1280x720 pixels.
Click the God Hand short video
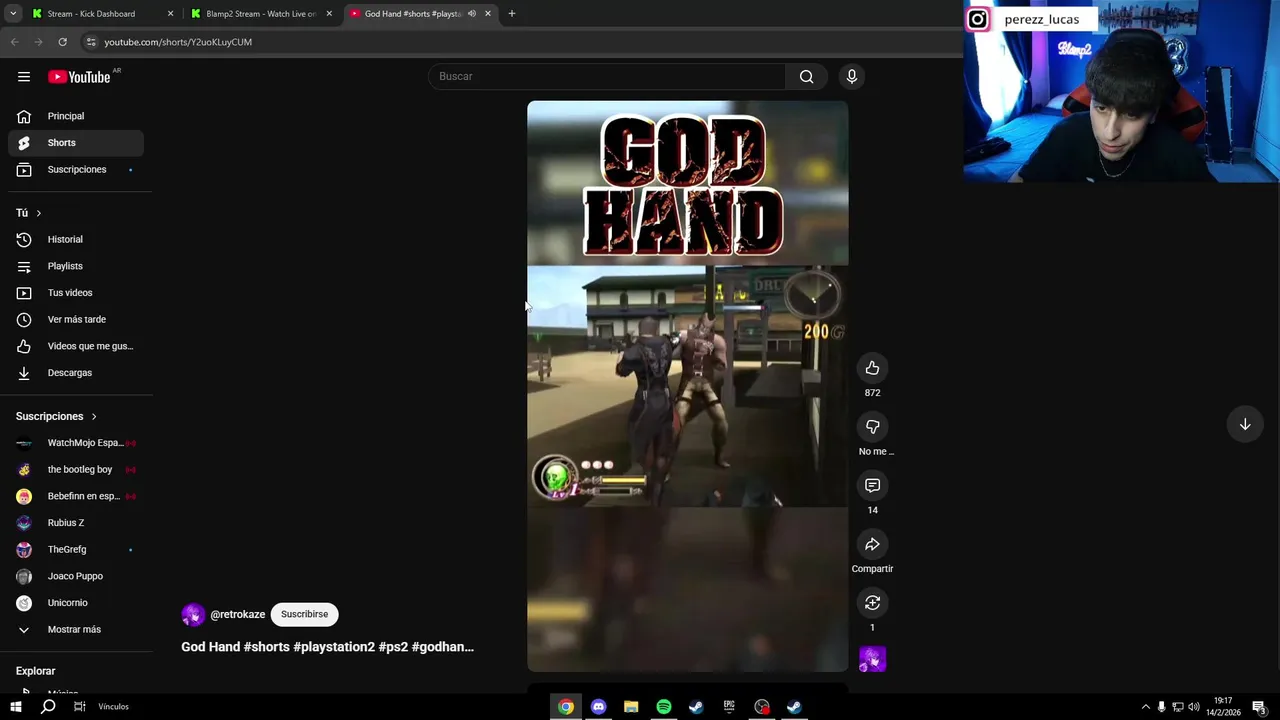point(687,386)
